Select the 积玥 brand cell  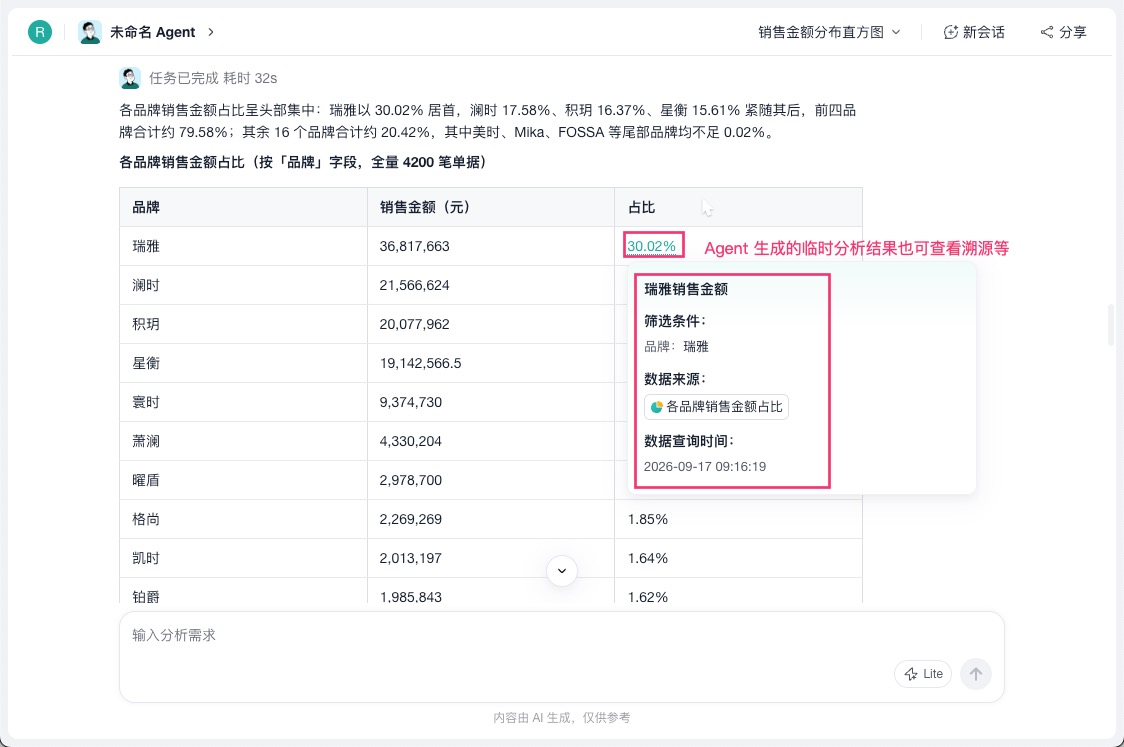(x=244, y=324)
